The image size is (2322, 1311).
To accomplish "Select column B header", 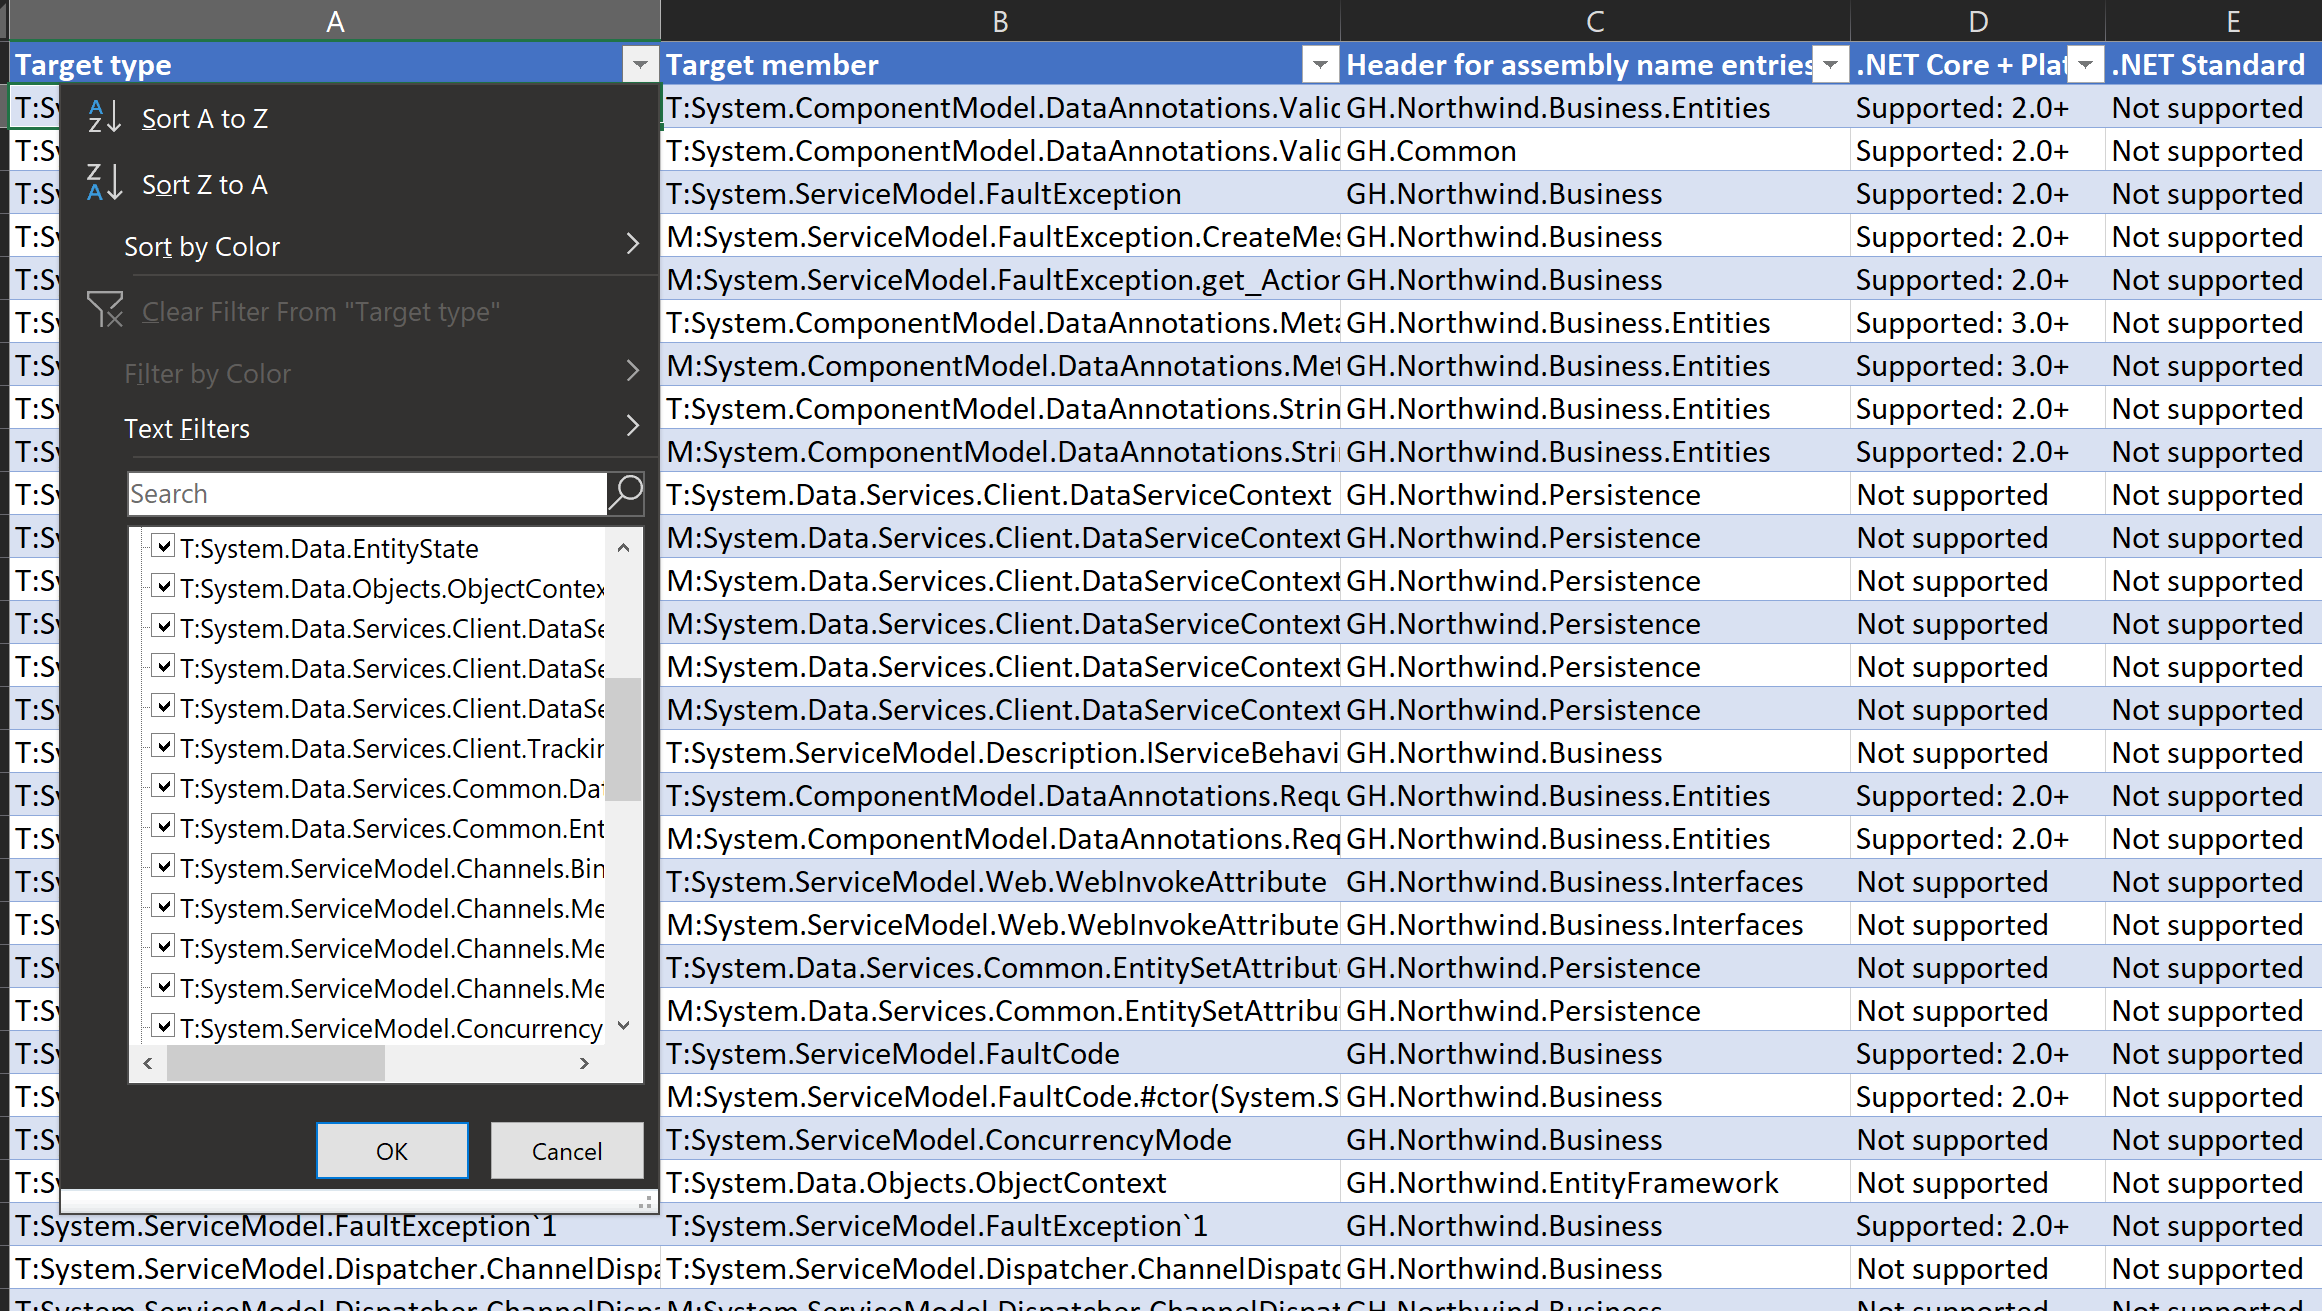I will tap(1000, 21).
